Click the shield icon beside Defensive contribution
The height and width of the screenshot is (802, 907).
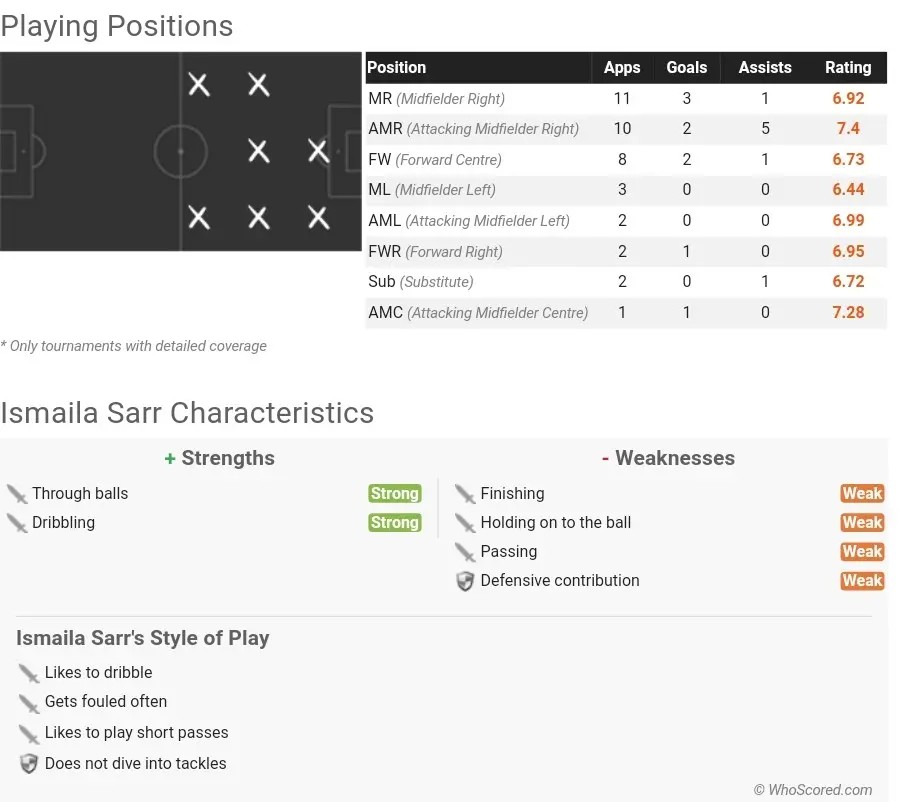click(x=464, y=581)
